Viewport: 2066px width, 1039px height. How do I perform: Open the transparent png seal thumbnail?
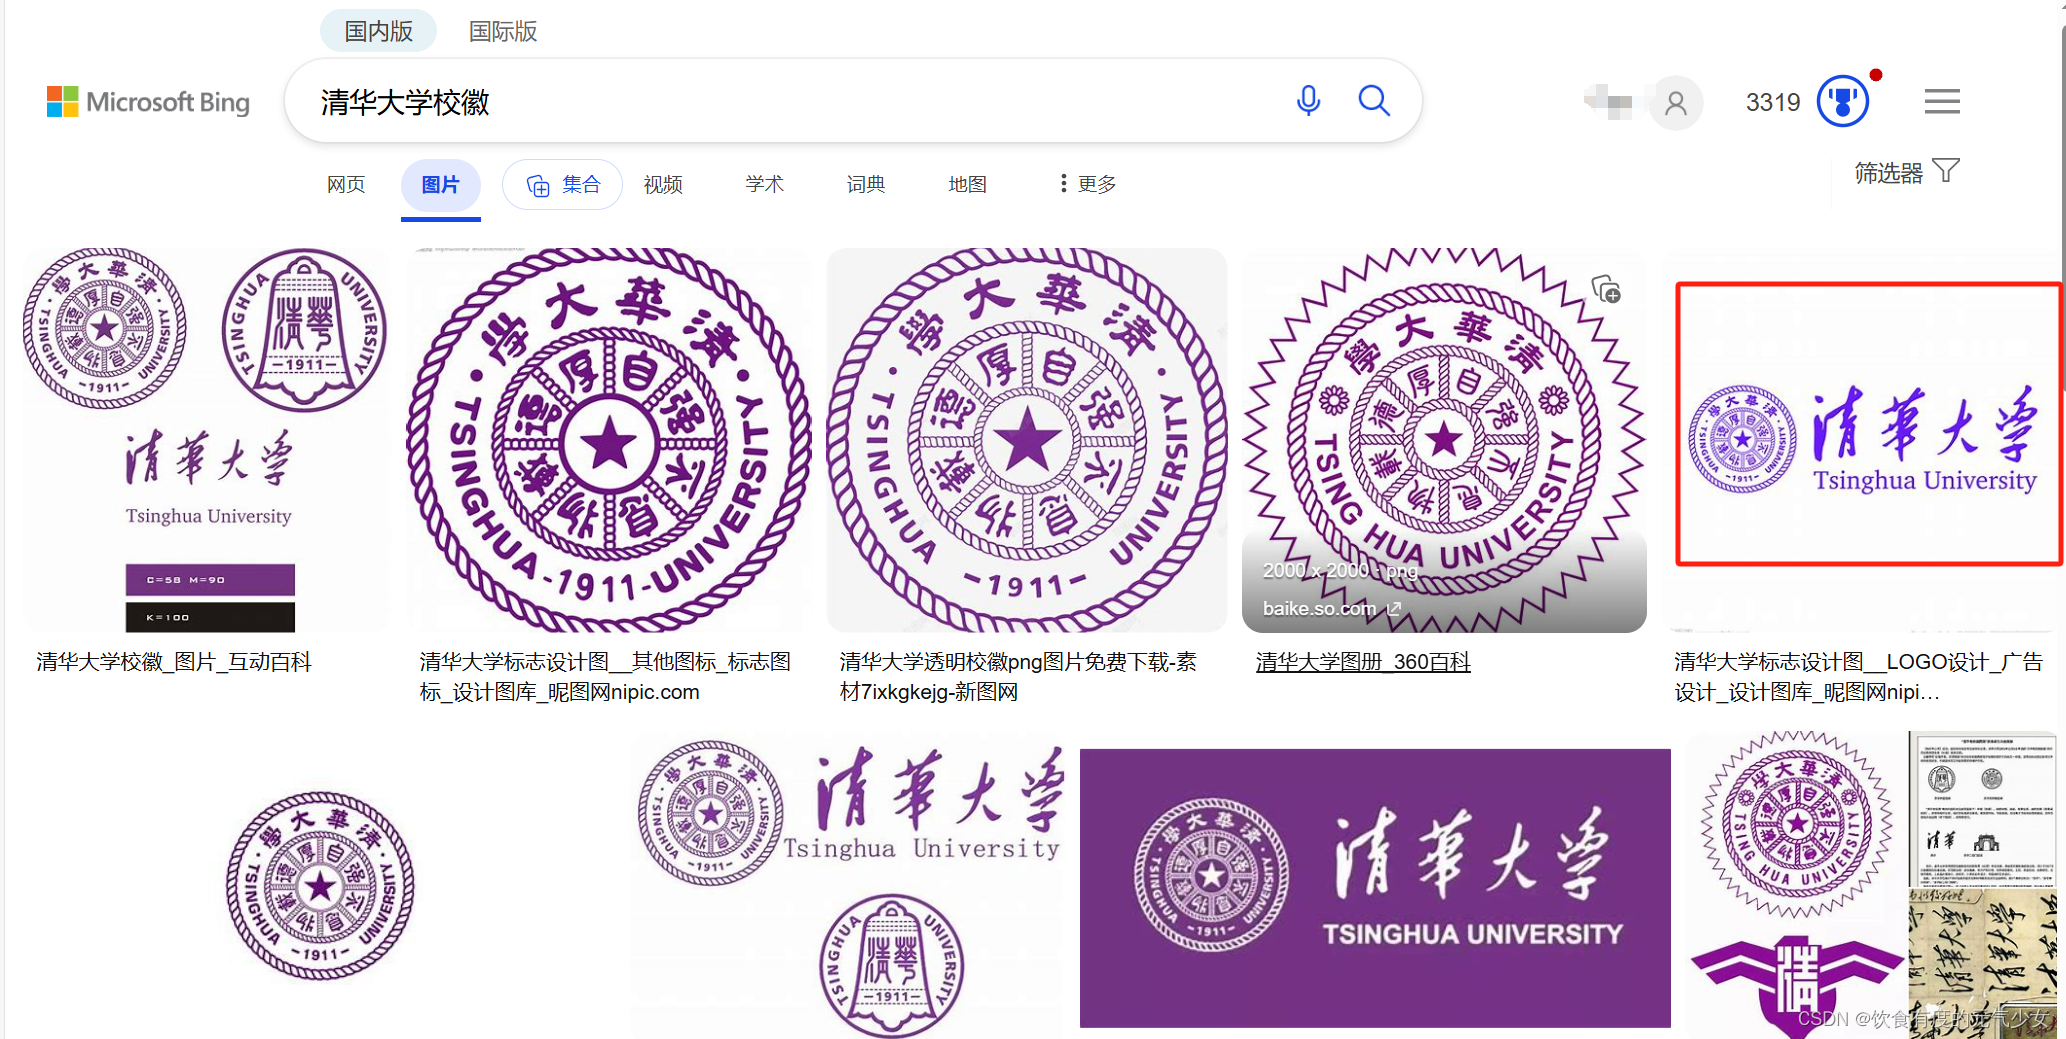coord(1027,440)
